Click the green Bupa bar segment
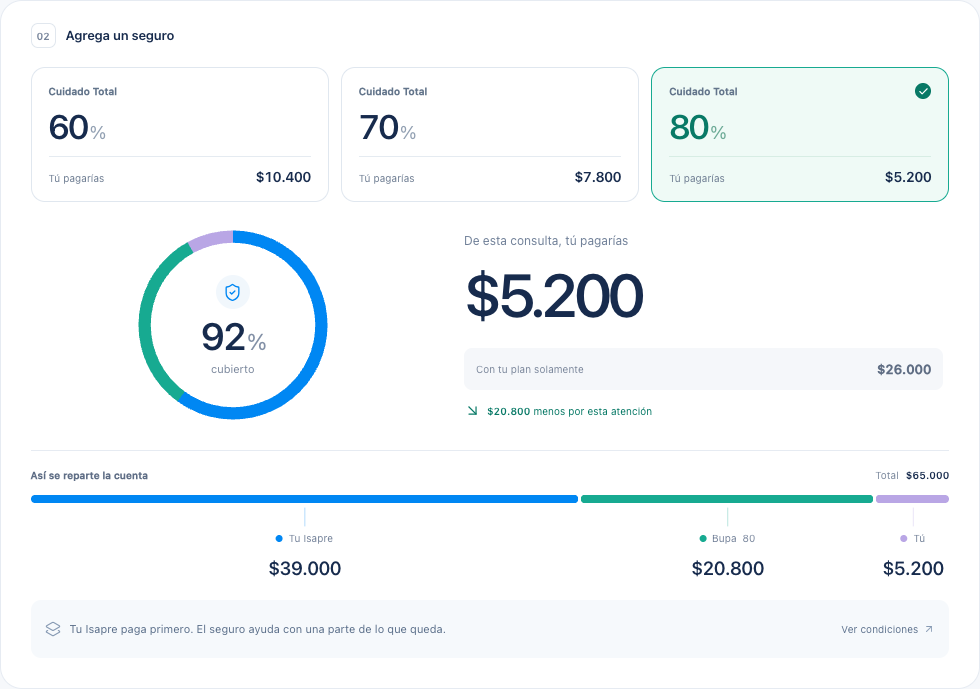980x689 pixels. click(x=727, y=499)
